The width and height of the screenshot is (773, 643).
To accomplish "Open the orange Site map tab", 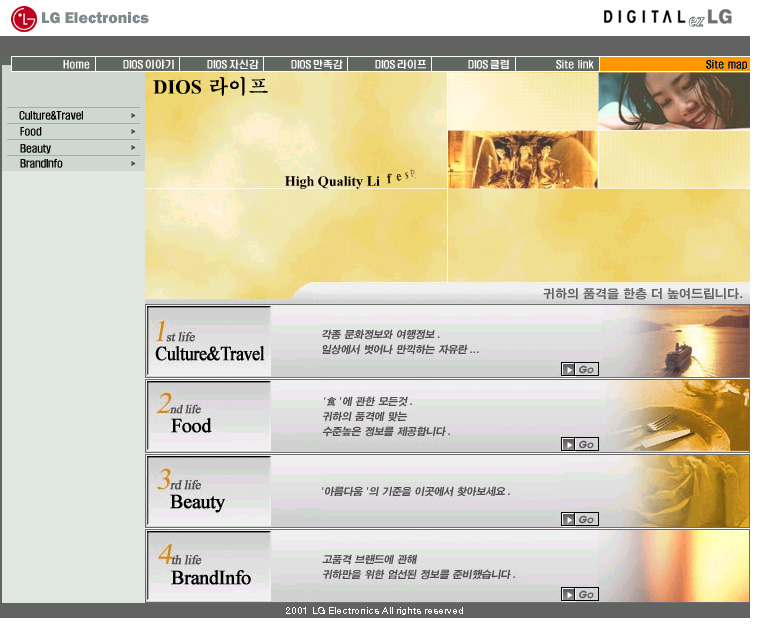I will [675, 64].
